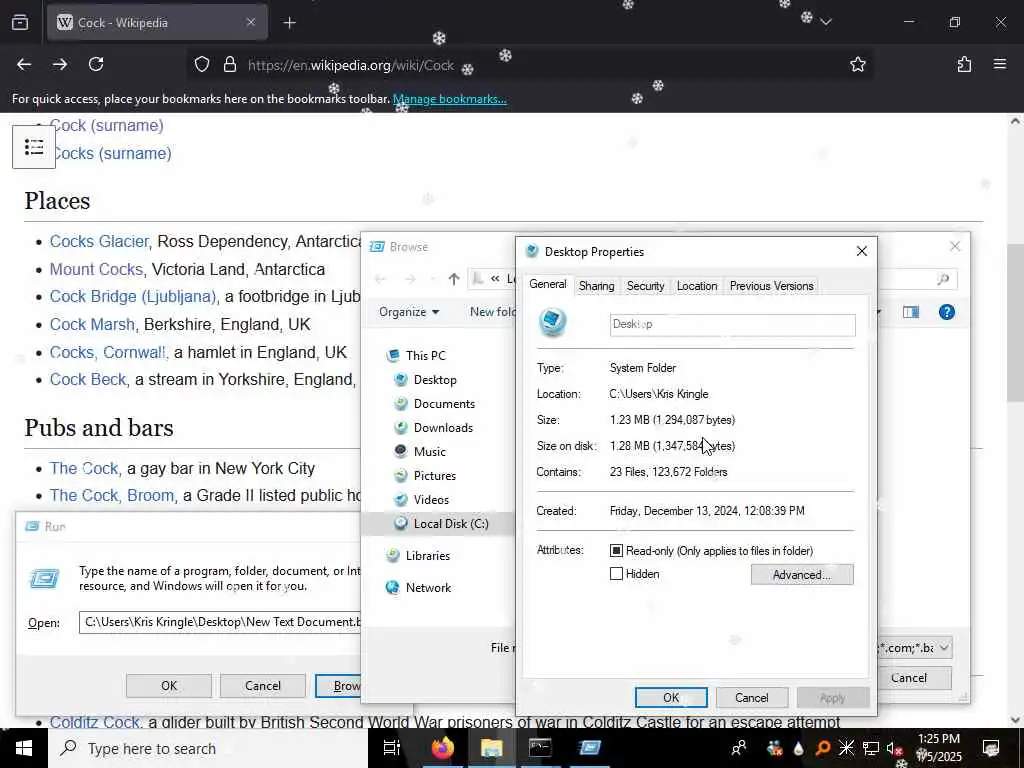Enable the Hidden attribute checkbox
The width and height of the screenshot is (1024, 768).
(616, 574)
